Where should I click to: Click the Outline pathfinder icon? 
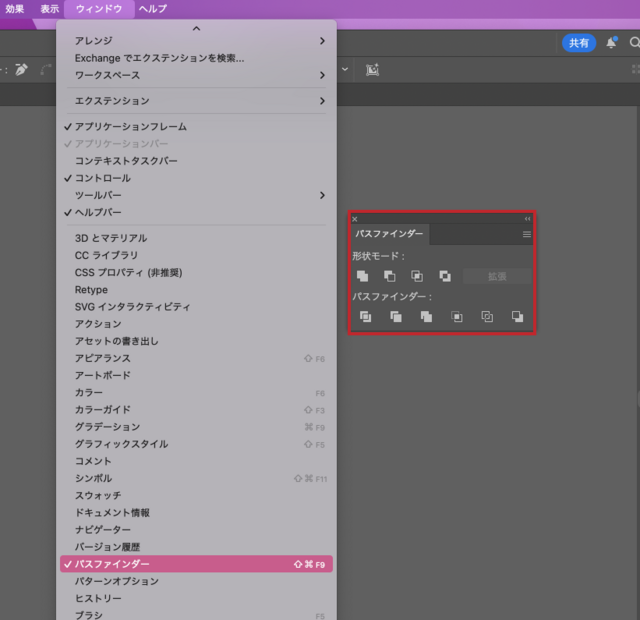tap(487, 317)
